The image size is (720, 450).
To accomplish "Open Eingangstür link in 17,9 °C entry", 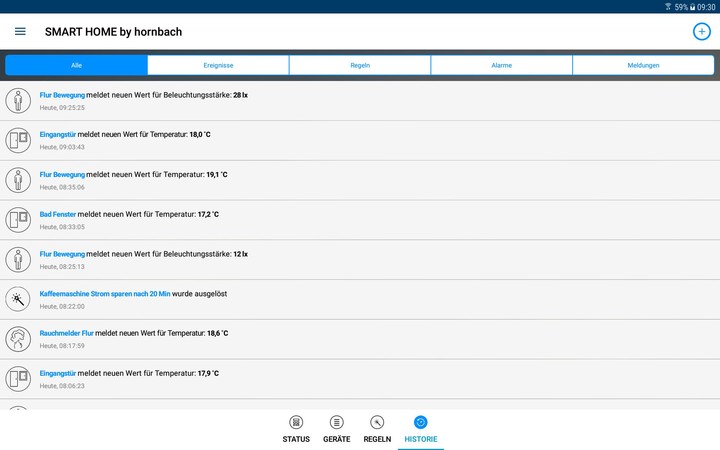I will click(x=57, y=373).
